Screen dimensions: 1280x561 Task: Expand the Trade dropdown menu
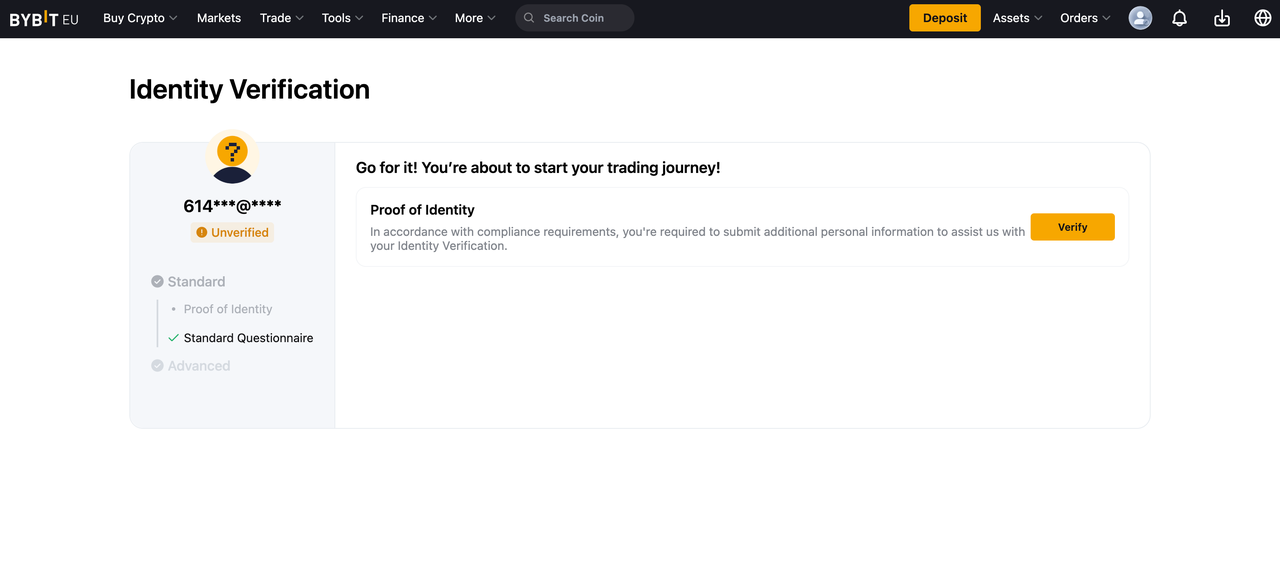point(281,18)
